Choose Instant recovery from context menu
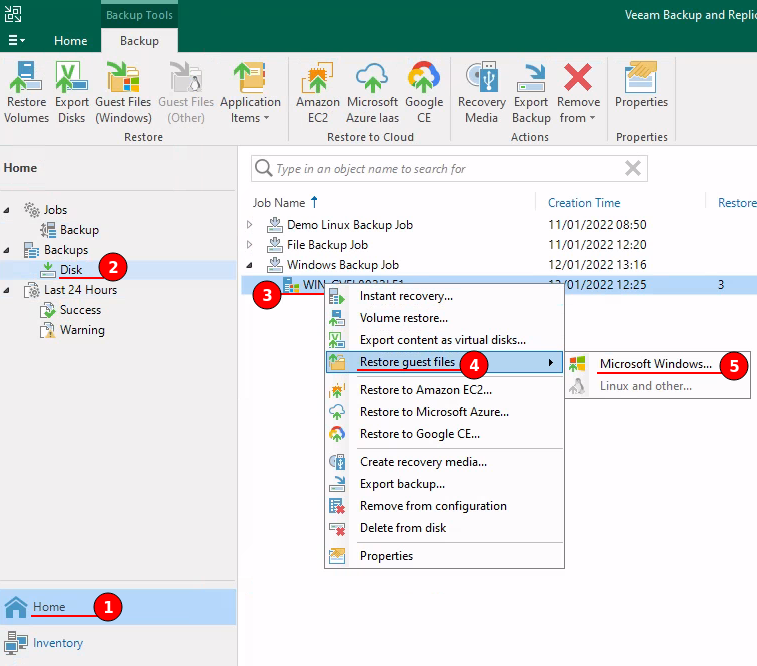Screen dimensions: 757x666 444,296
